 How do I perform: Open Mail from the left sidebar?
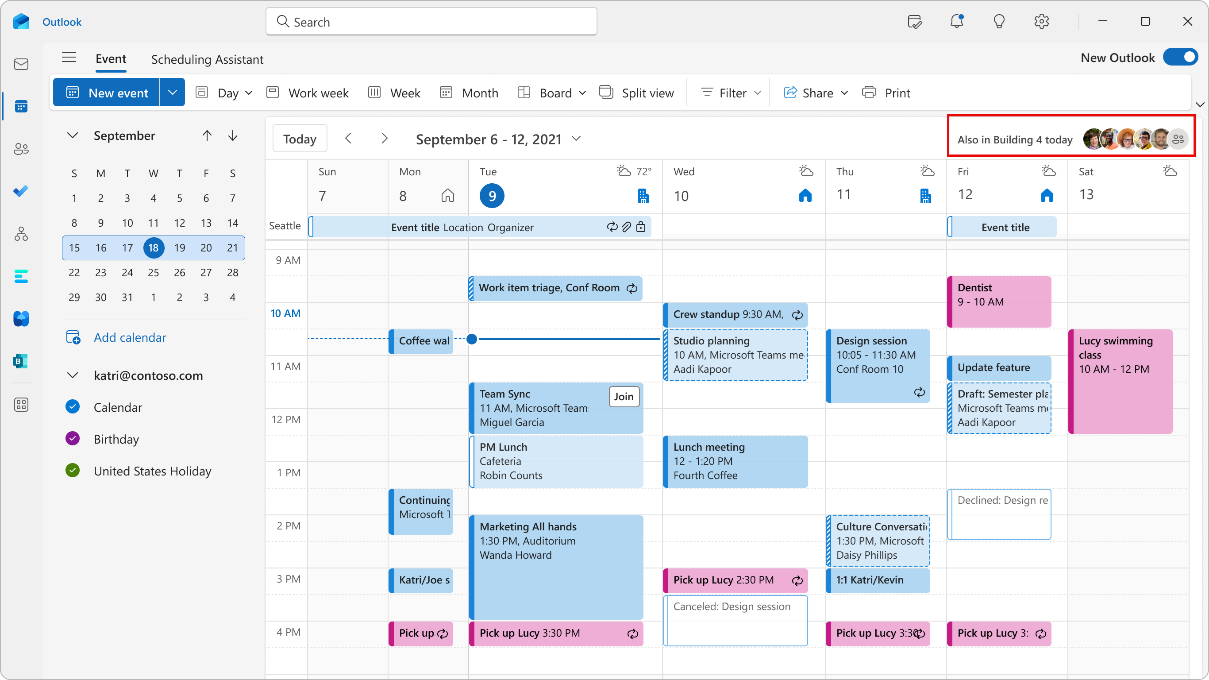21,64
